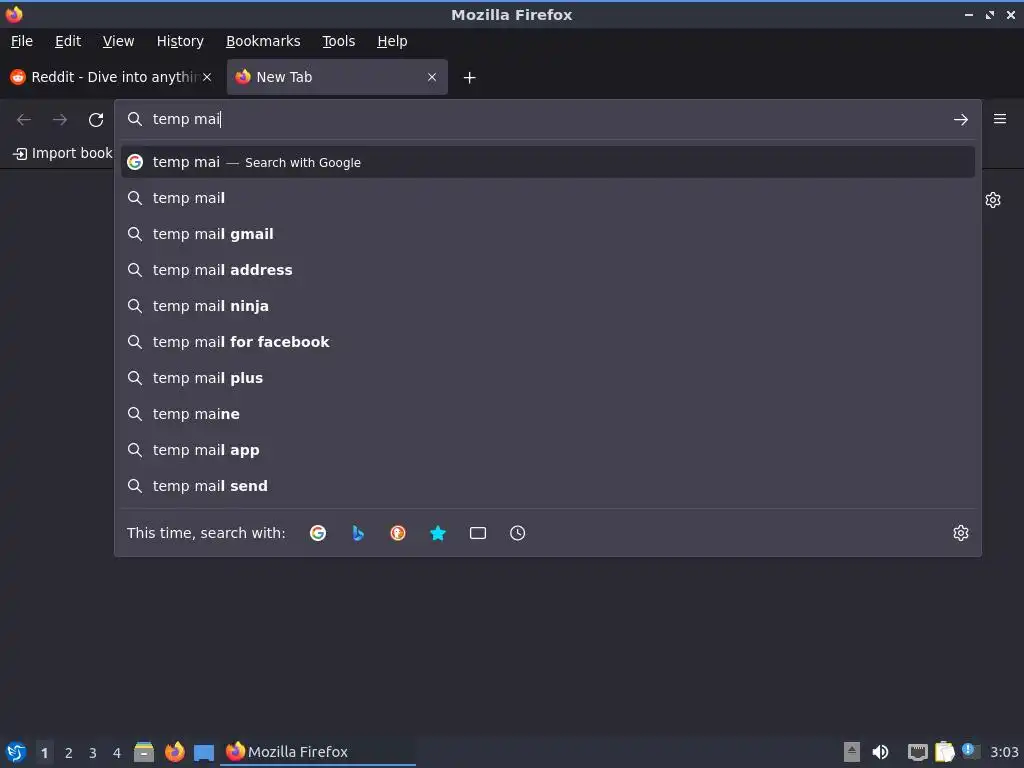Pick the 'temp mail gmail' suggestion
The width and height of the screenshot is (1024, 768).
(x=547, y=234)
